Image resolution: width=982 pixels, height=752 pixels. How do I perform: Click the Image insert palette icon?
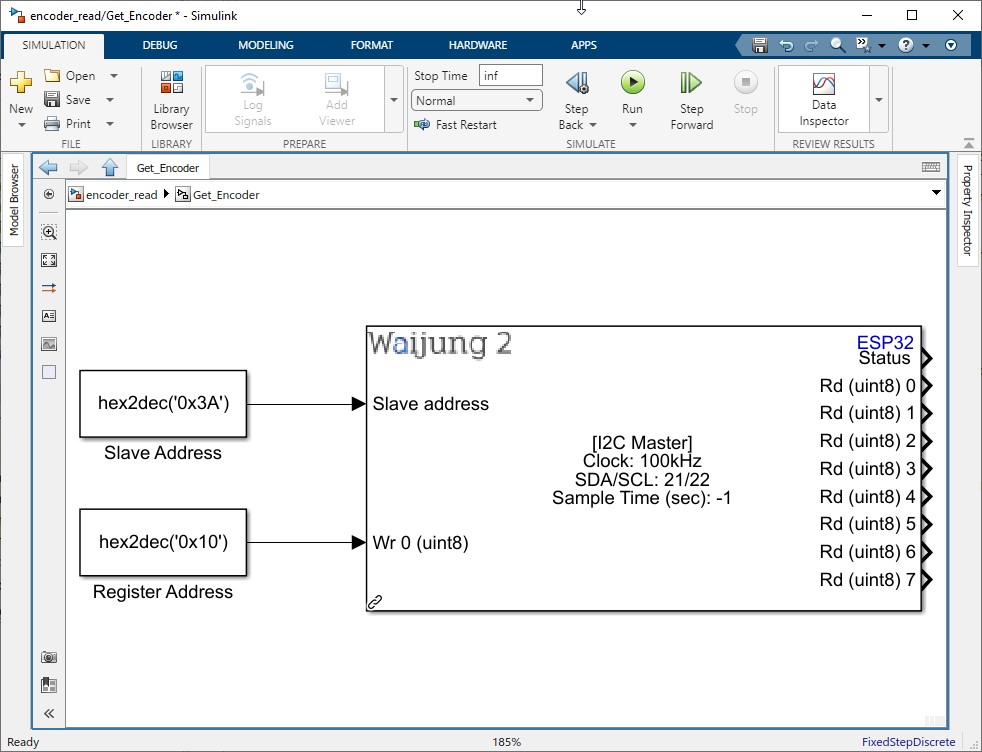pyautogui.click(x=49, y=344)
